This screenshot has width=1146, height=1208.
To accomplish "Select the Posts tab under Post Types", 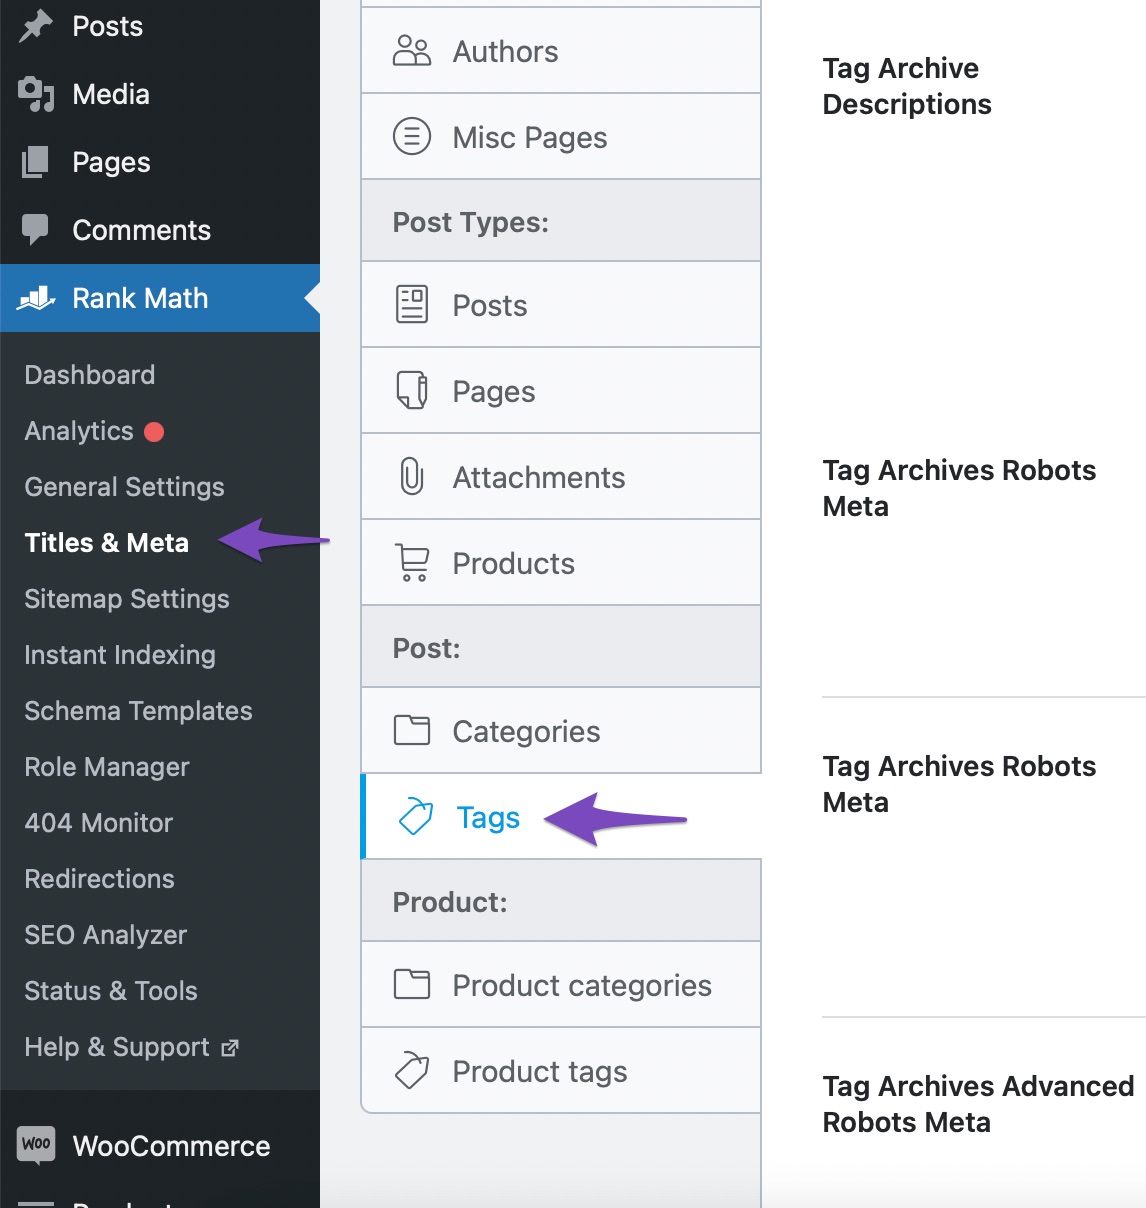I will (x=561, y=305).
